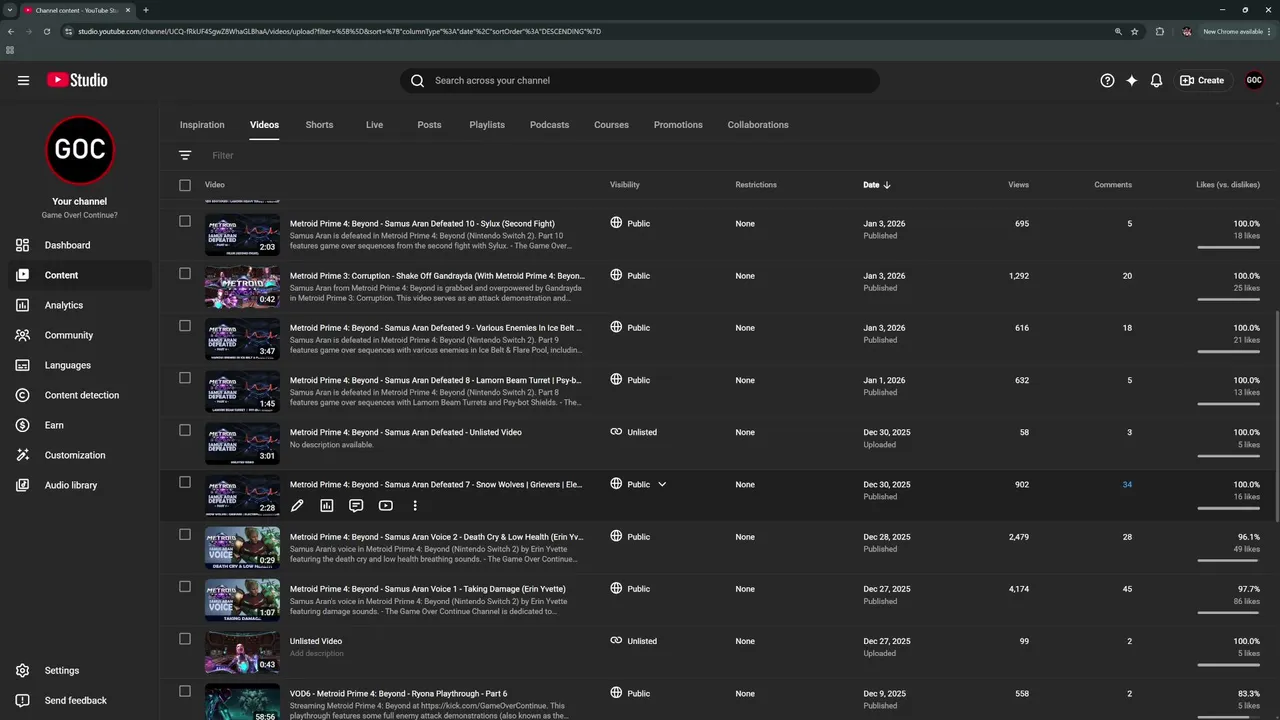Click the View on YouTube icon
Image resolution: width=1280 pixels, height=720 pixels.
pos(385,506)
